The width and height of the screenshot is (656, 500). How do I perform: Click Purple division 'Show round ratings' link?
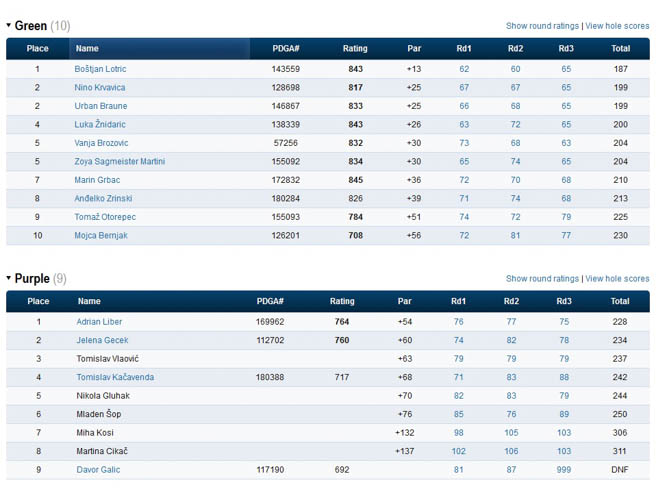(542, 279)
